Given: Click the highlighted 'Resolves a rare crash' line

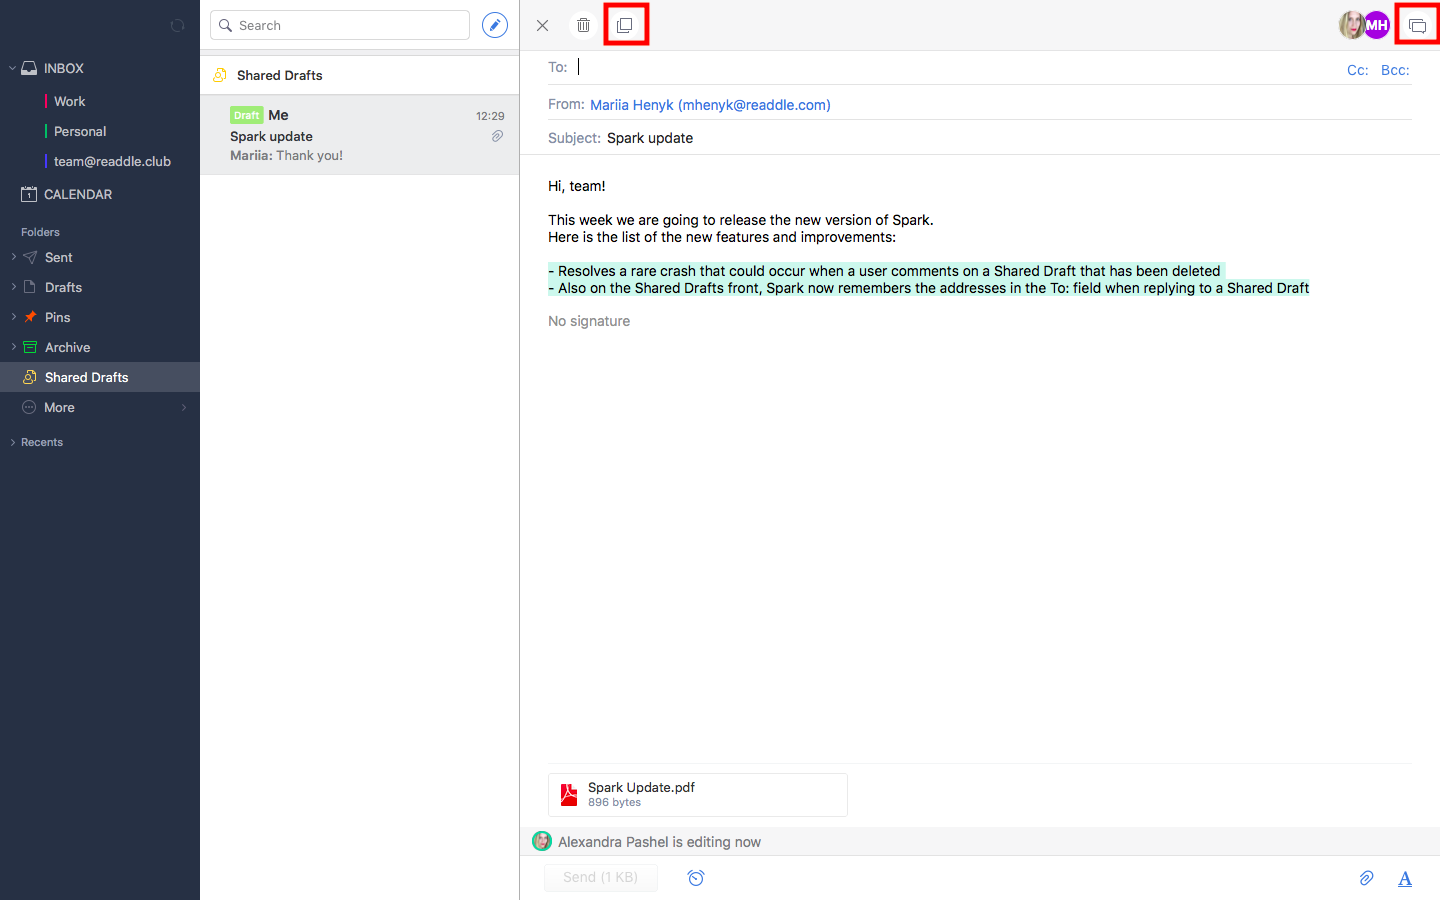Looking at the screenshot, I should (x=885, y=271).
